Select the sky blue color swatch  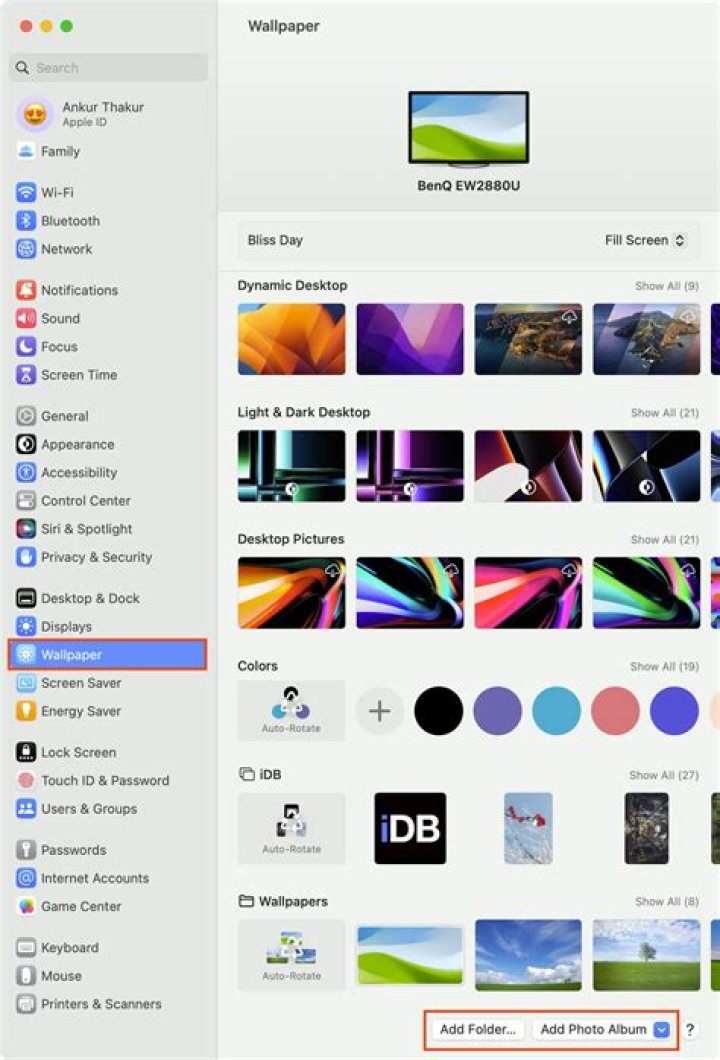556,711
